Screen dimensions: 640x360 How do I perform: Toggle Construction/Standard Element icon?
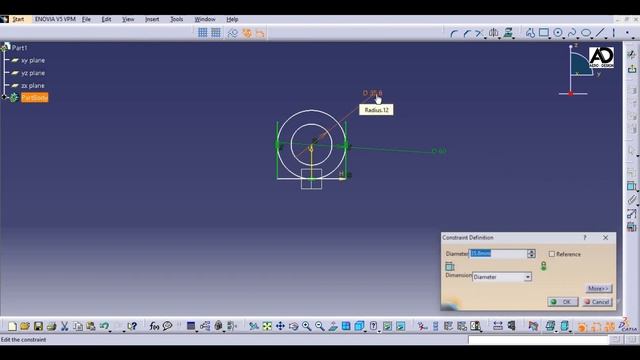pyautogui.click(x=233, y=33)
